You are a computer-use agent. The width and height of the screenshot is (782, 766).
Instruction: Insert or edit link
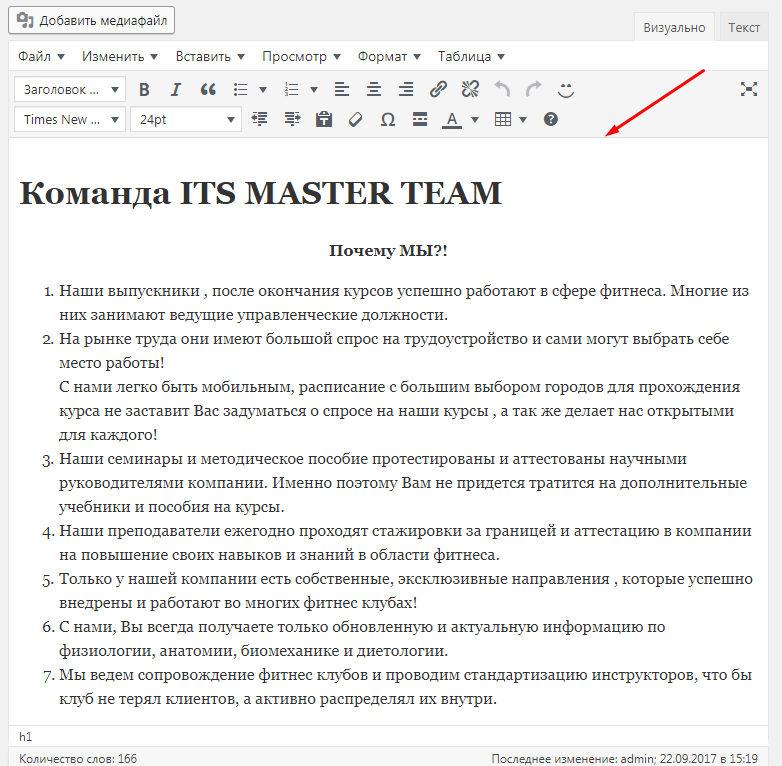[x=438, y=90]
